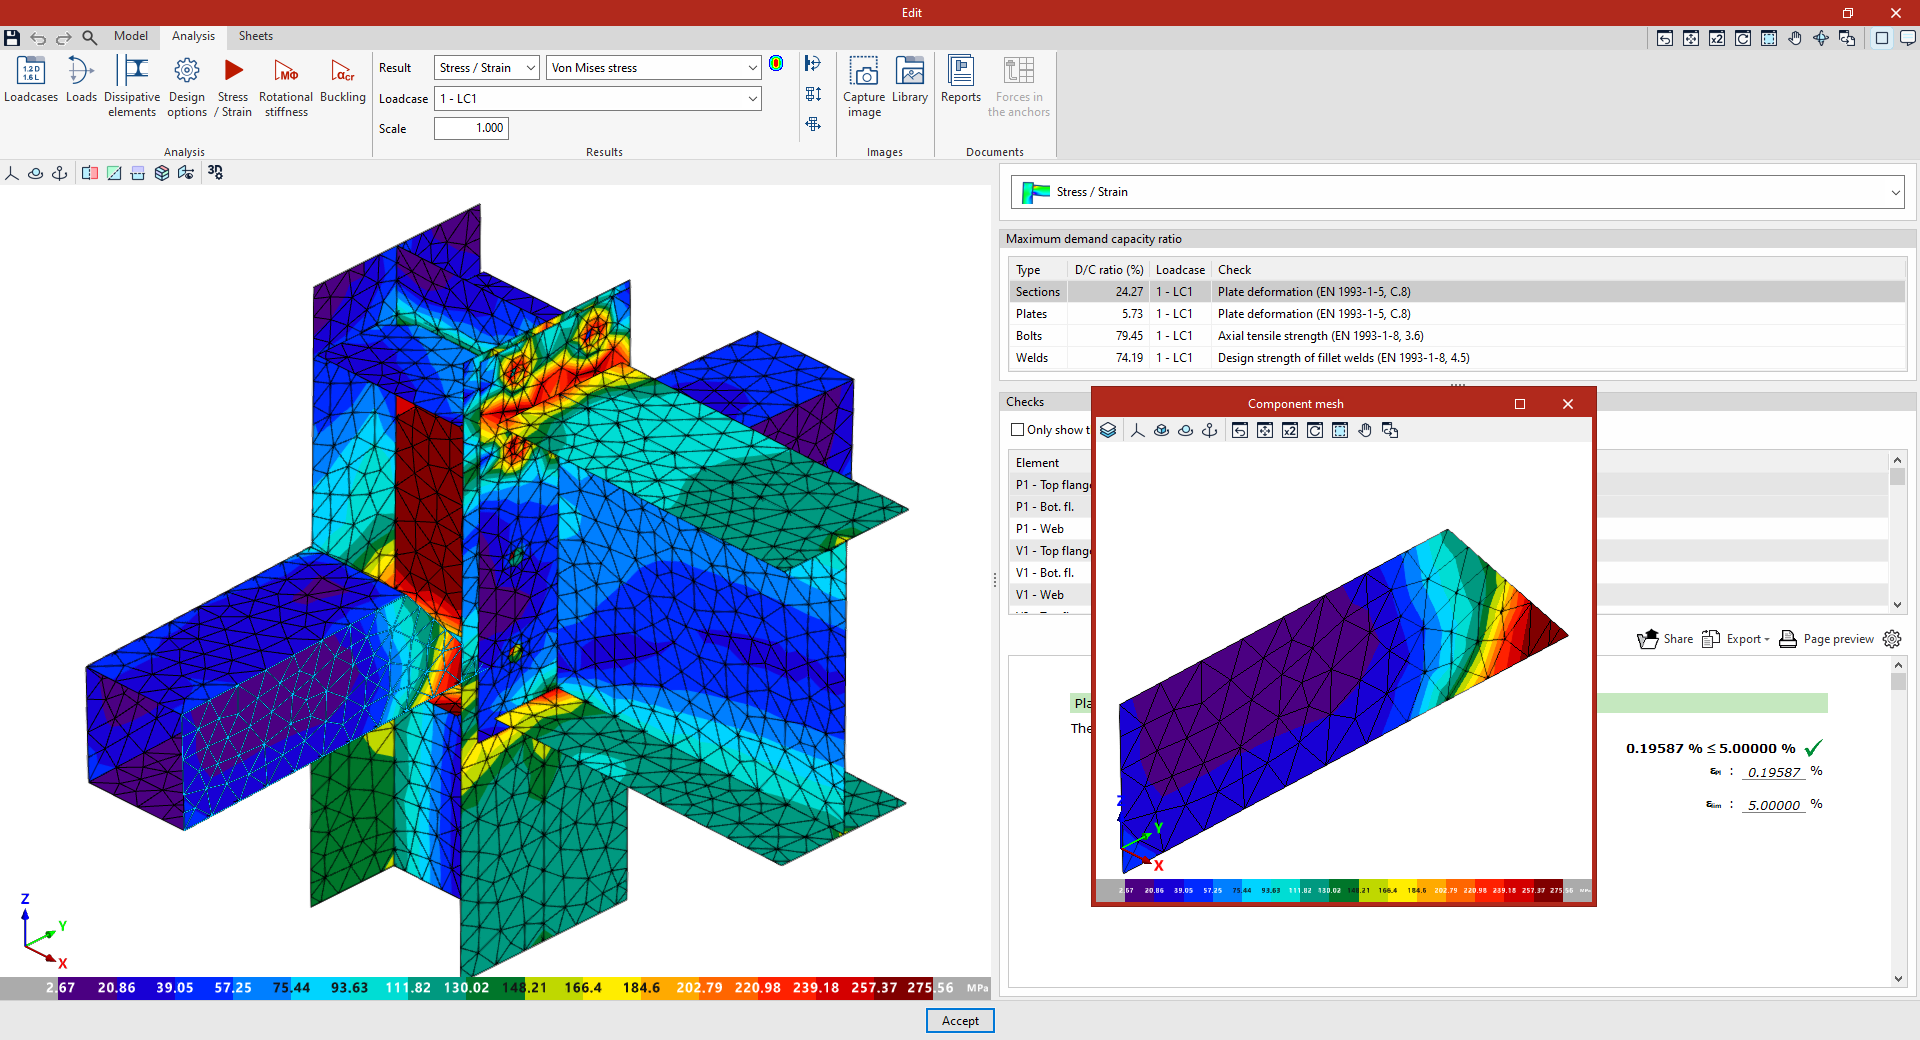Toggle the view direction eye icon
The height and width of the screenshot is (1040, 1920).
186,173
